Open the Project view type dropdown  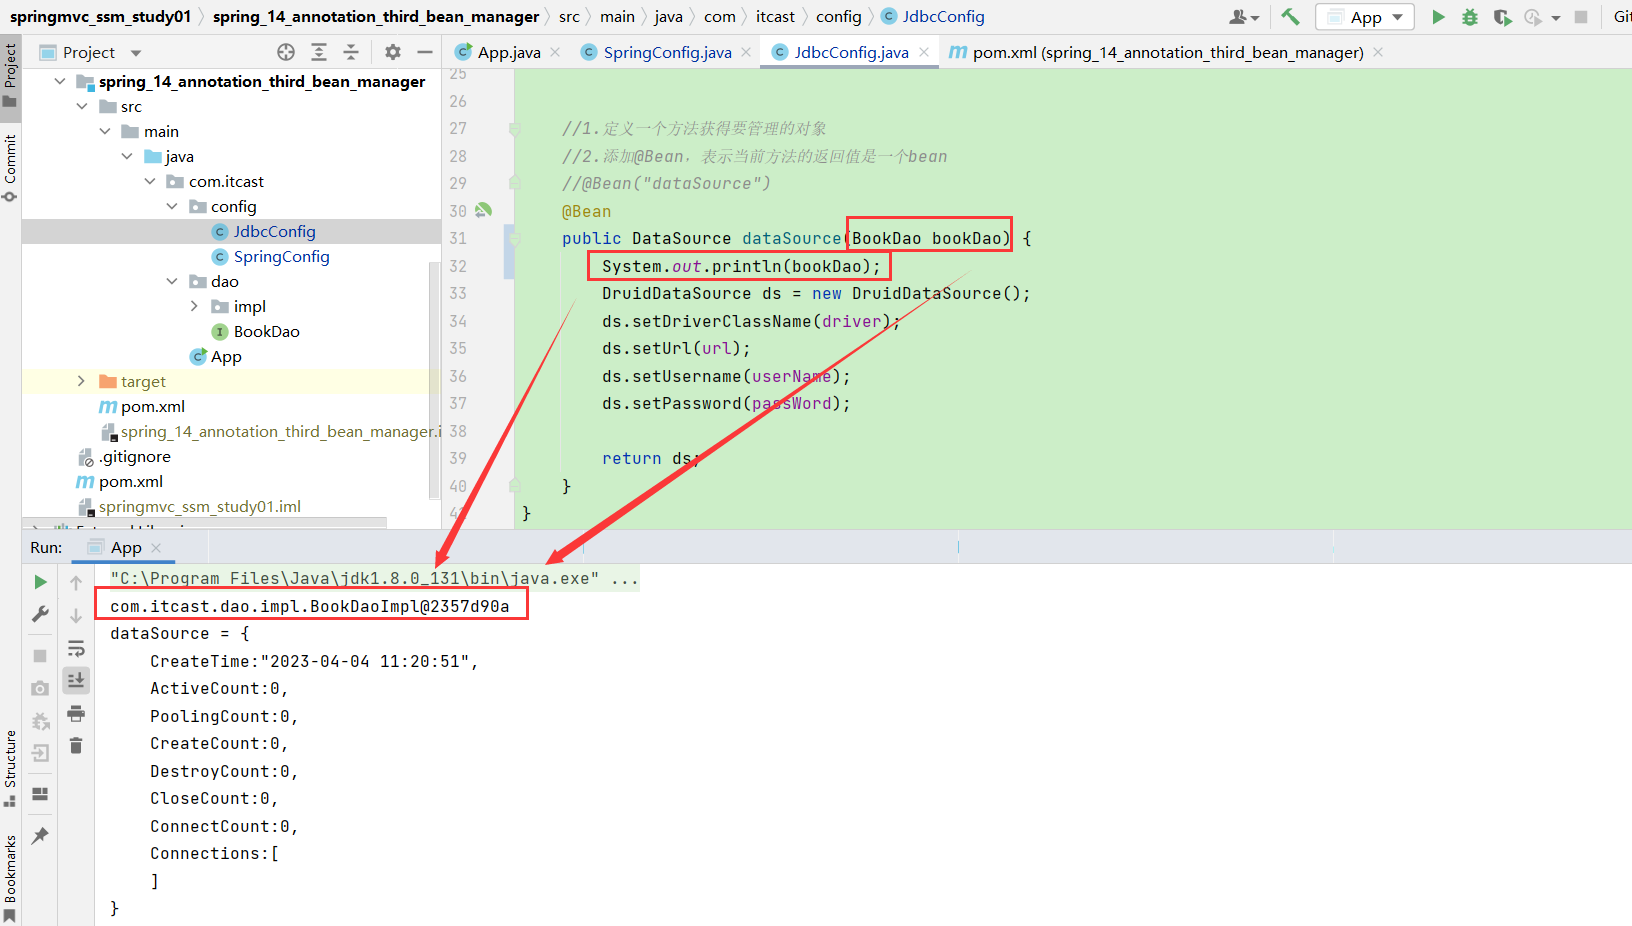pos(136,53)
